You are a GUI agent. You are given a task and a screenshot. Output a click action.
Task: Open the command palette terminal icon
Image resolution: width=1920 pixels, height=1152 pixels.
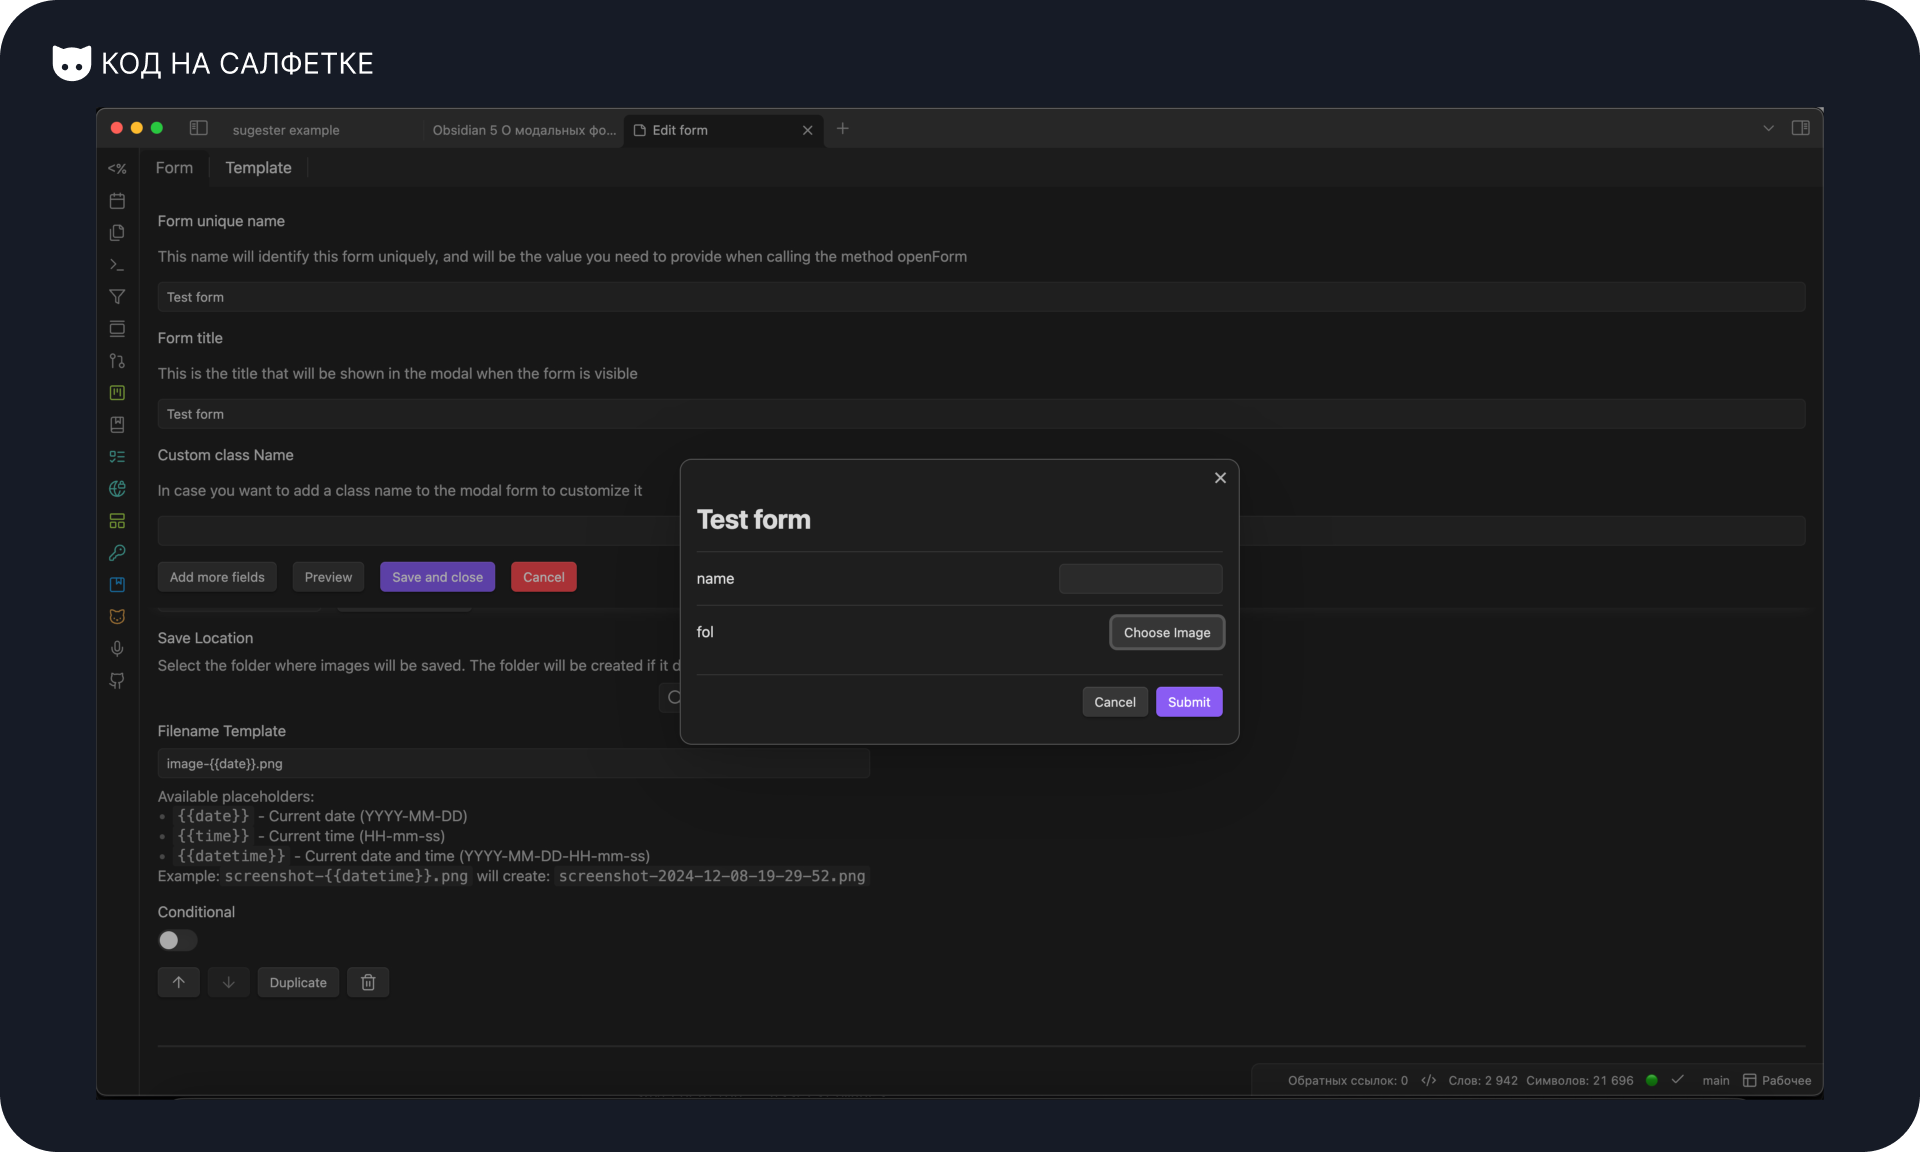(117, 265)
